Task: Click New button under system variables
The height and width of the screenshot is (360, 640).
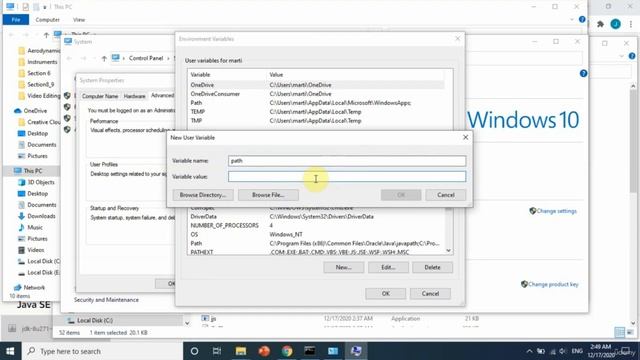Action: click(x=344, y=267)
